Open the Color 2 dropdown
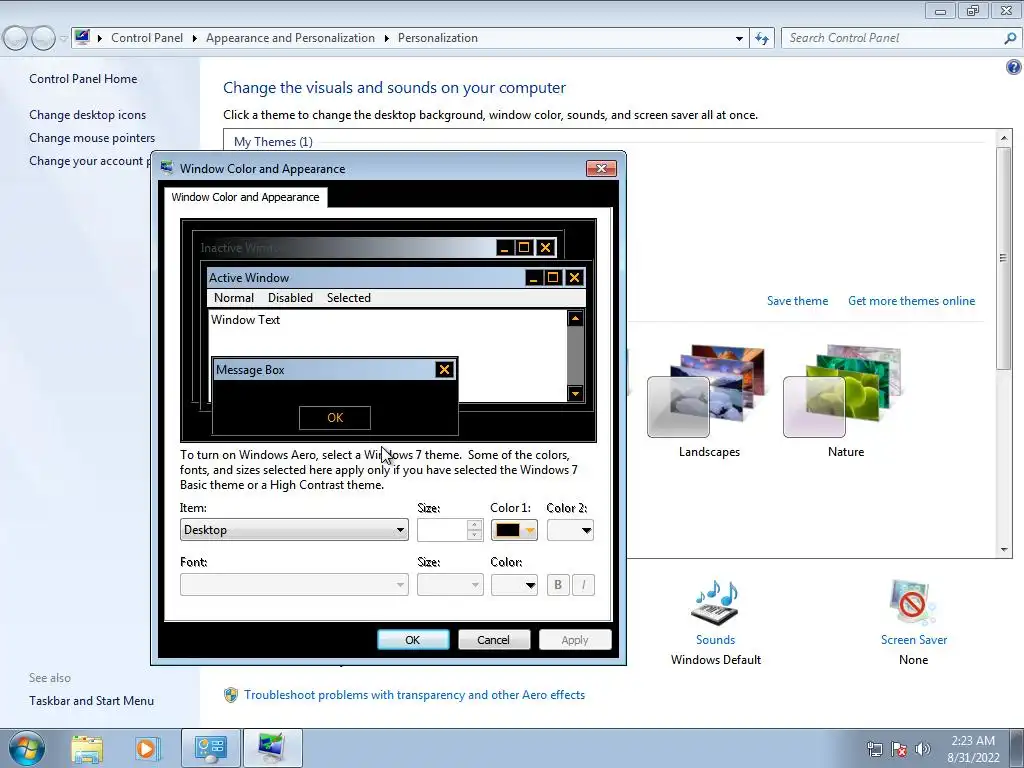This screenshot has height=768, width=1024. click(570, 530)
